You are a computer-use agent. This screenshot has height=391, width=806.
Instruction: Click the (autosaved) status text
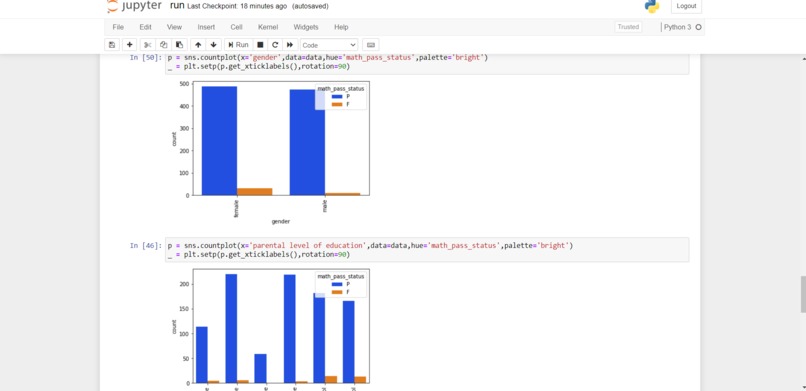310,6
